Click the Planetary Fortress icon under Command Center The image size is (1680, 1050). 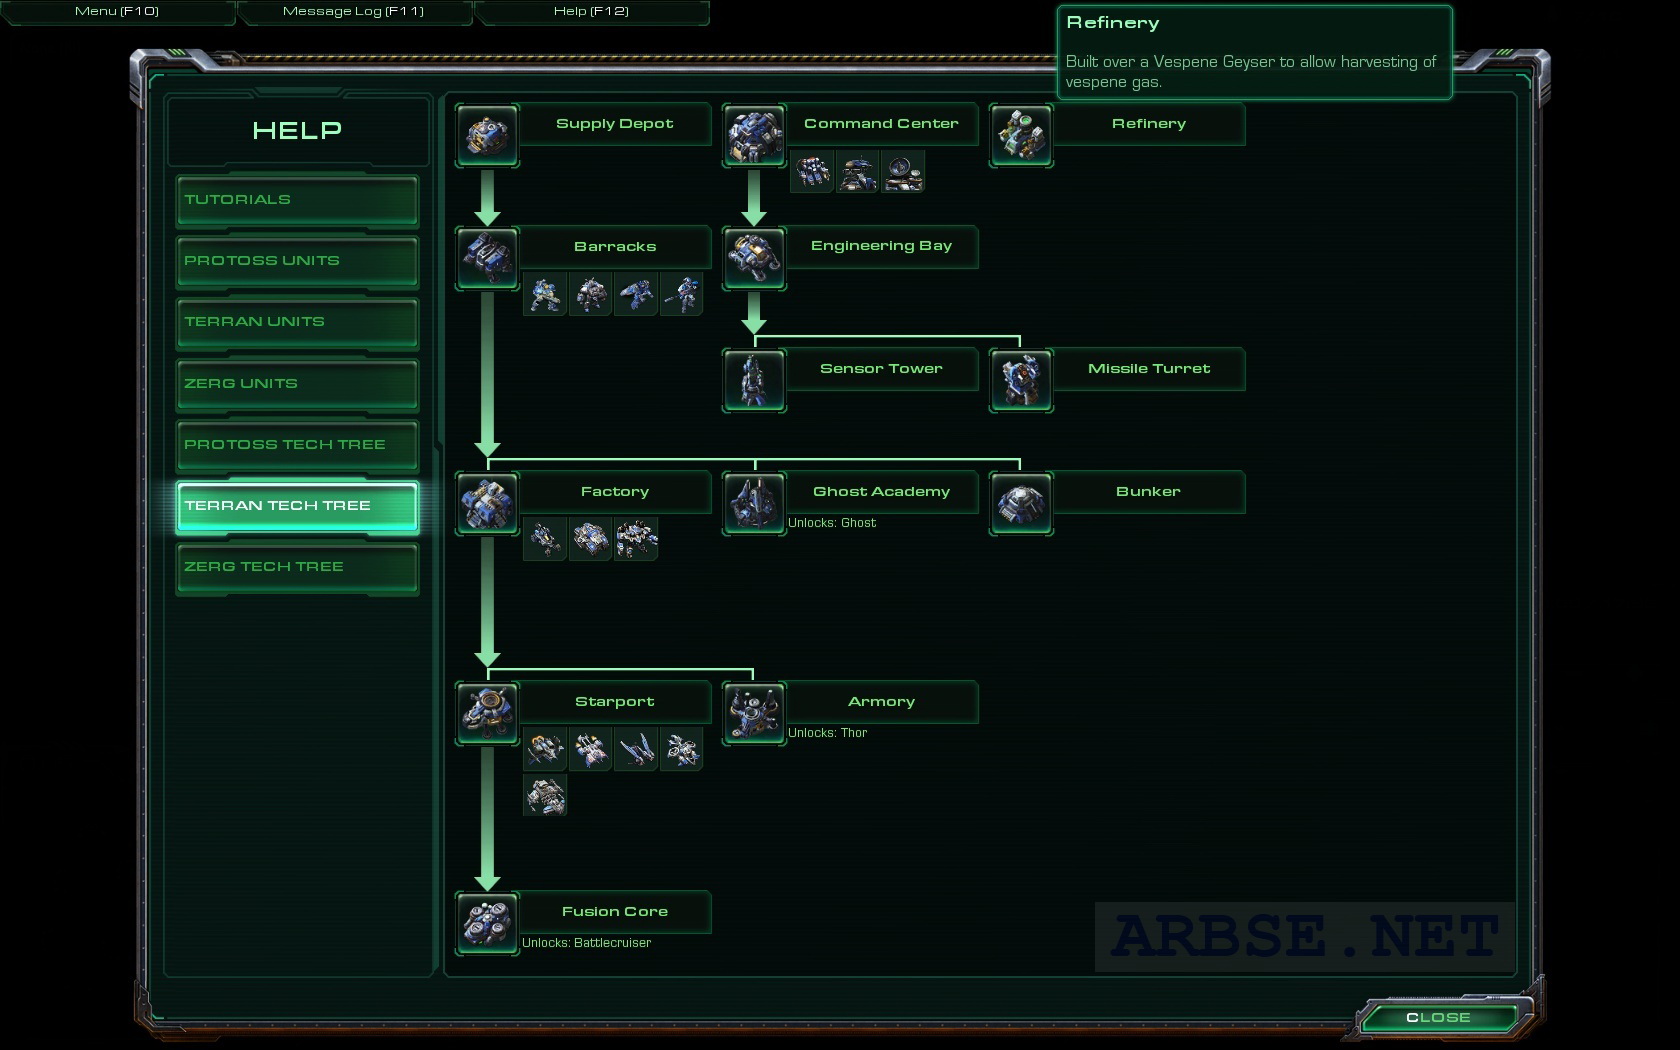(x=857, y=172)
